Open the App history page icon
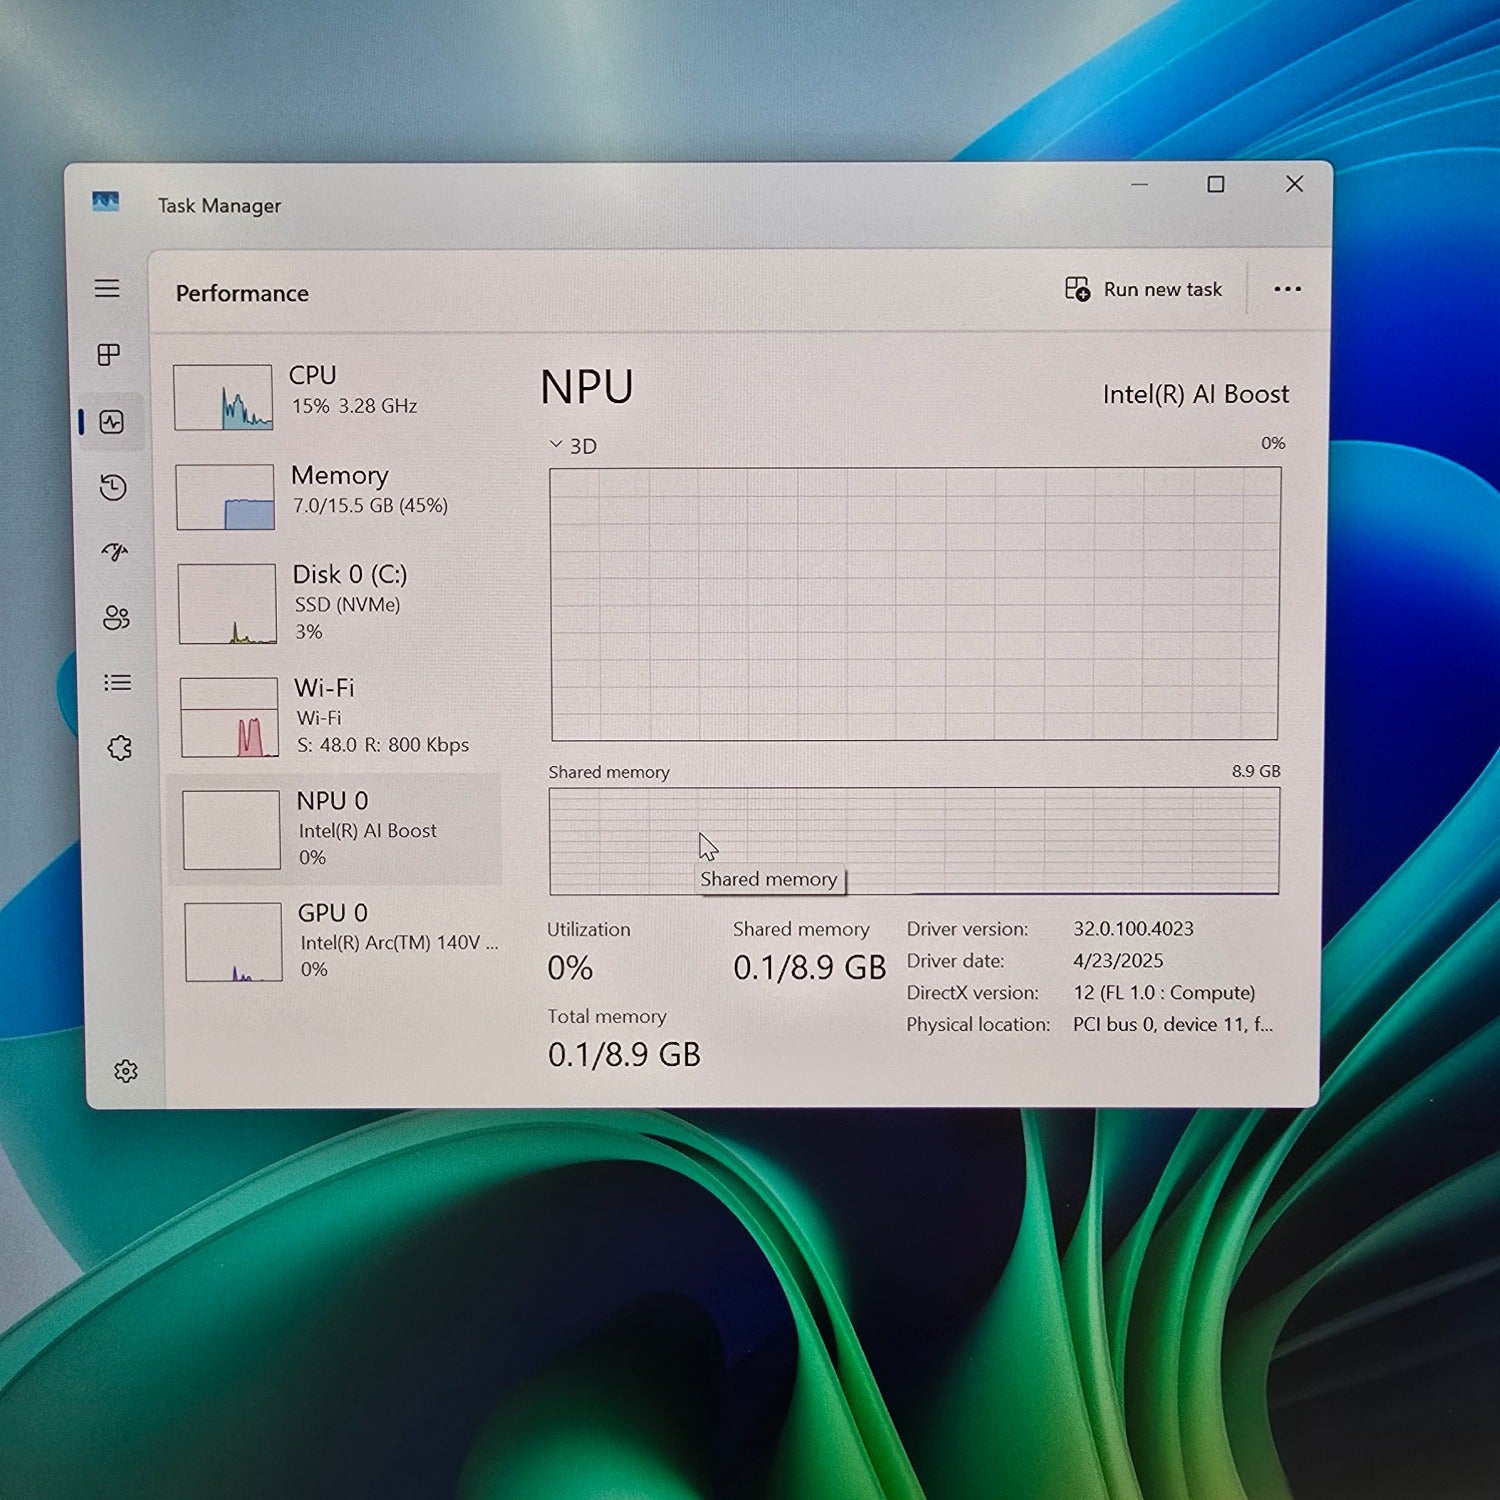Screen dimensions: 1500x1500 pos(113,487)
